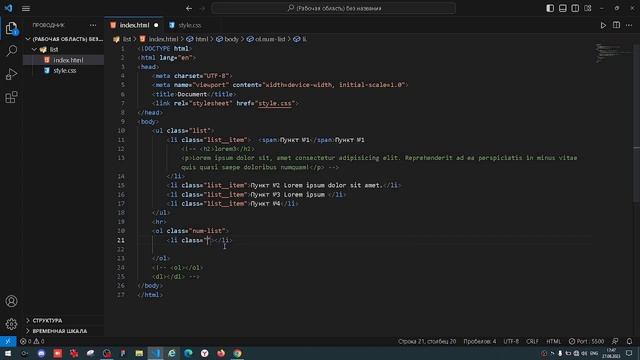This screenshot has height=360, width=640.
Task: Change language mode via HTML indicator
Action: coord(553,341)
